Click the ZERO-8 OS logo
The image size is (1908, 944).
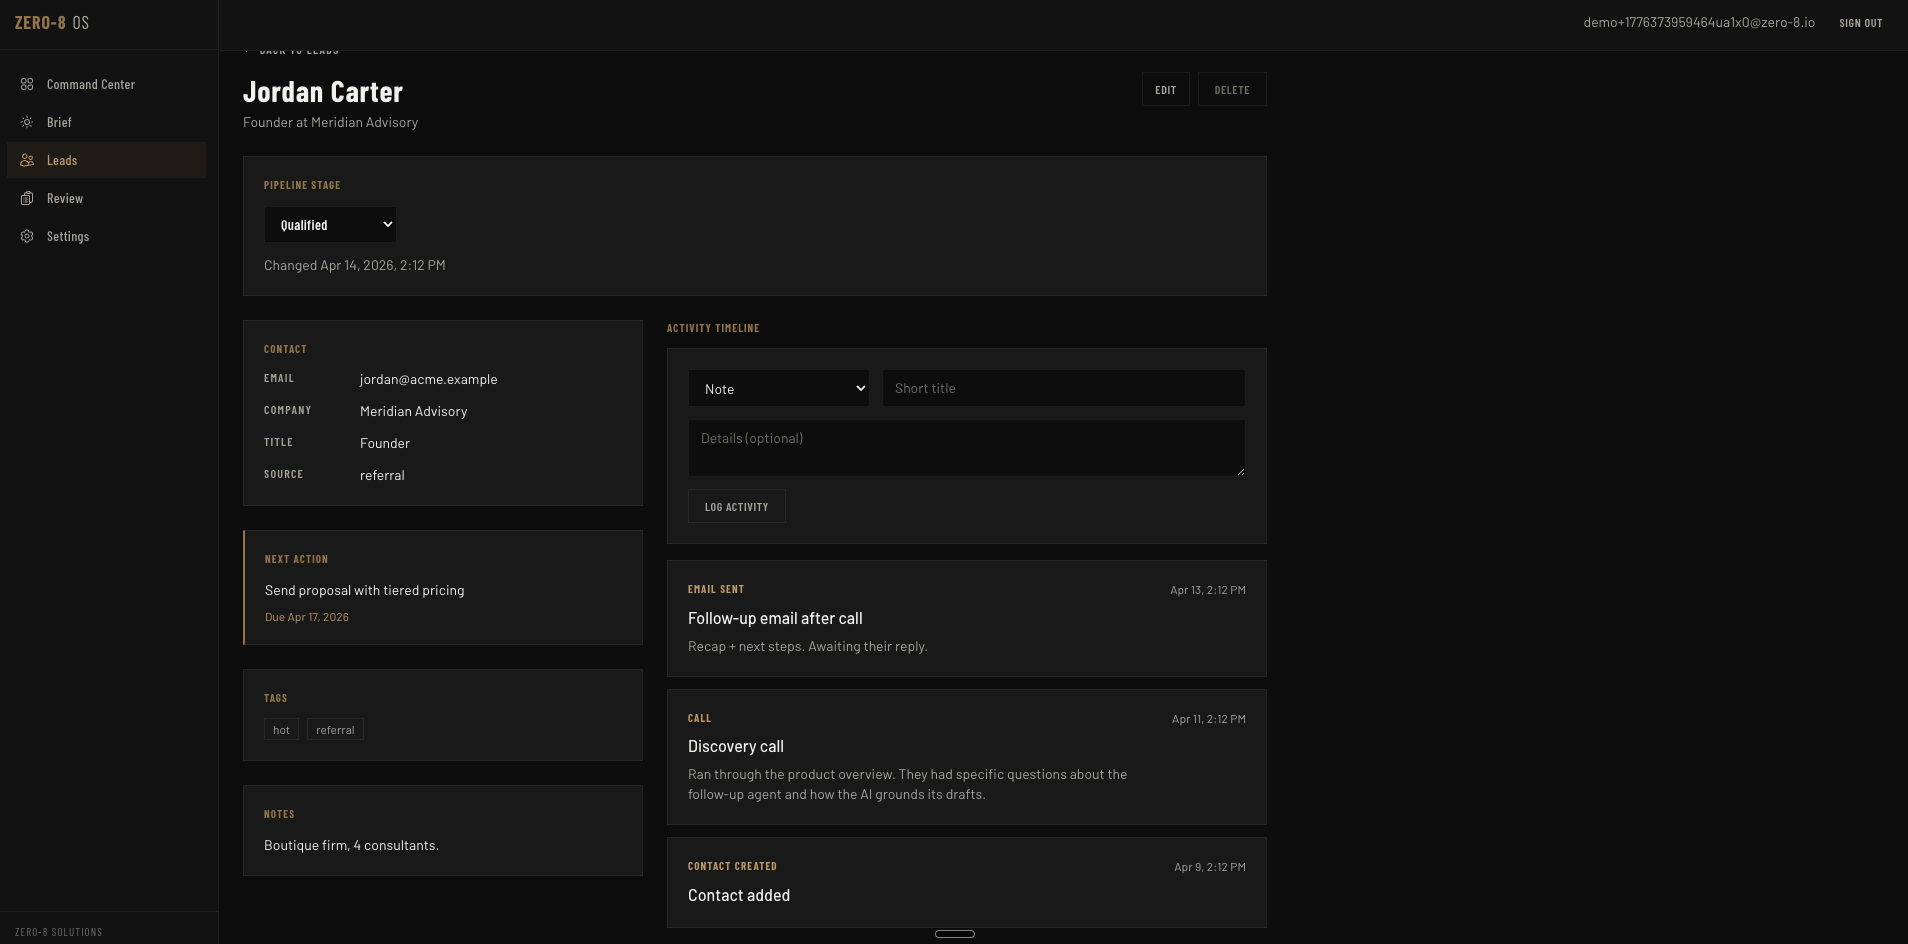52,21
